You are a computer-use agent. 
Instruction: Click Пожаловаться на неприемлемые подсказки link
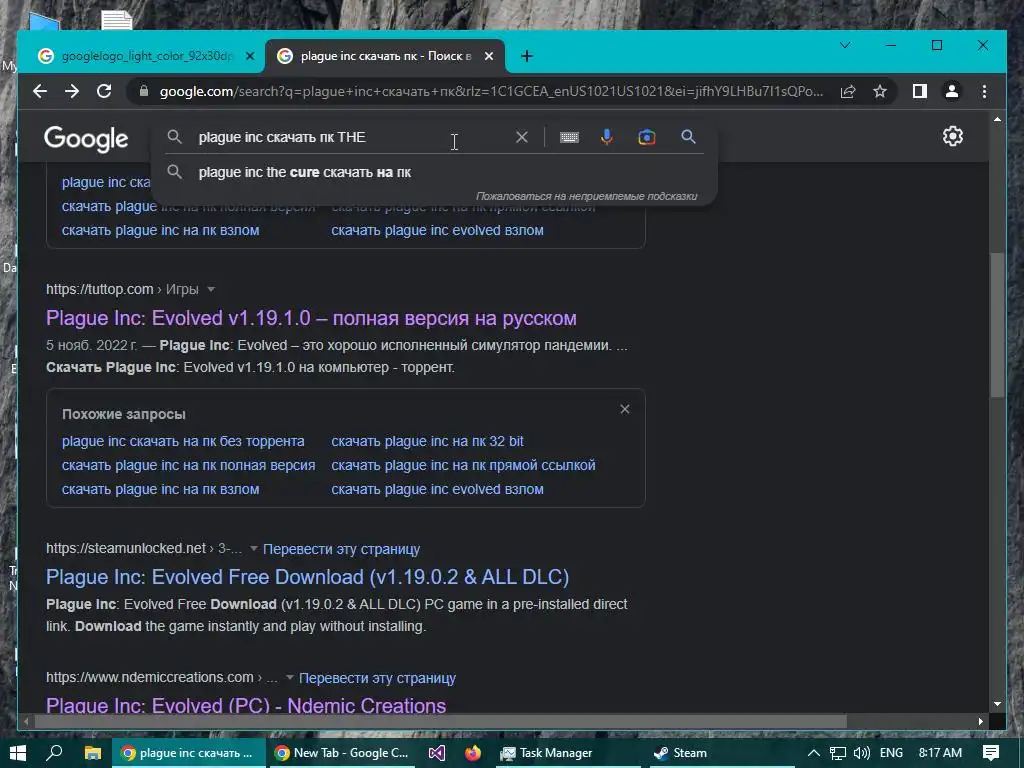coord(586,196)
